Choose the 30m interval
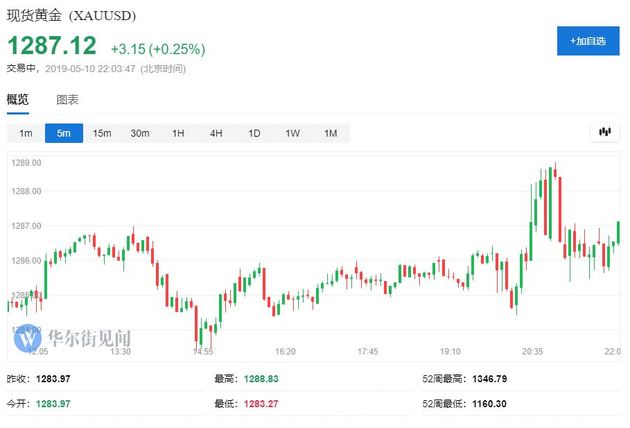 tap(140, 133)
